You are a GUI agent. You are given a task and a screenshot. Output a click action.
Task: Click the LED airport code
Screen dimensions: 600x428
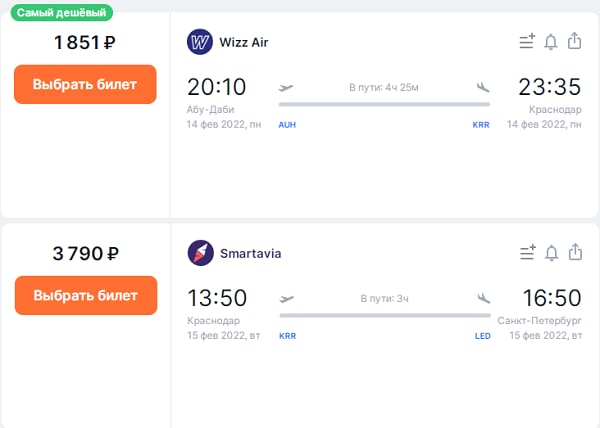tap(483, 336)
